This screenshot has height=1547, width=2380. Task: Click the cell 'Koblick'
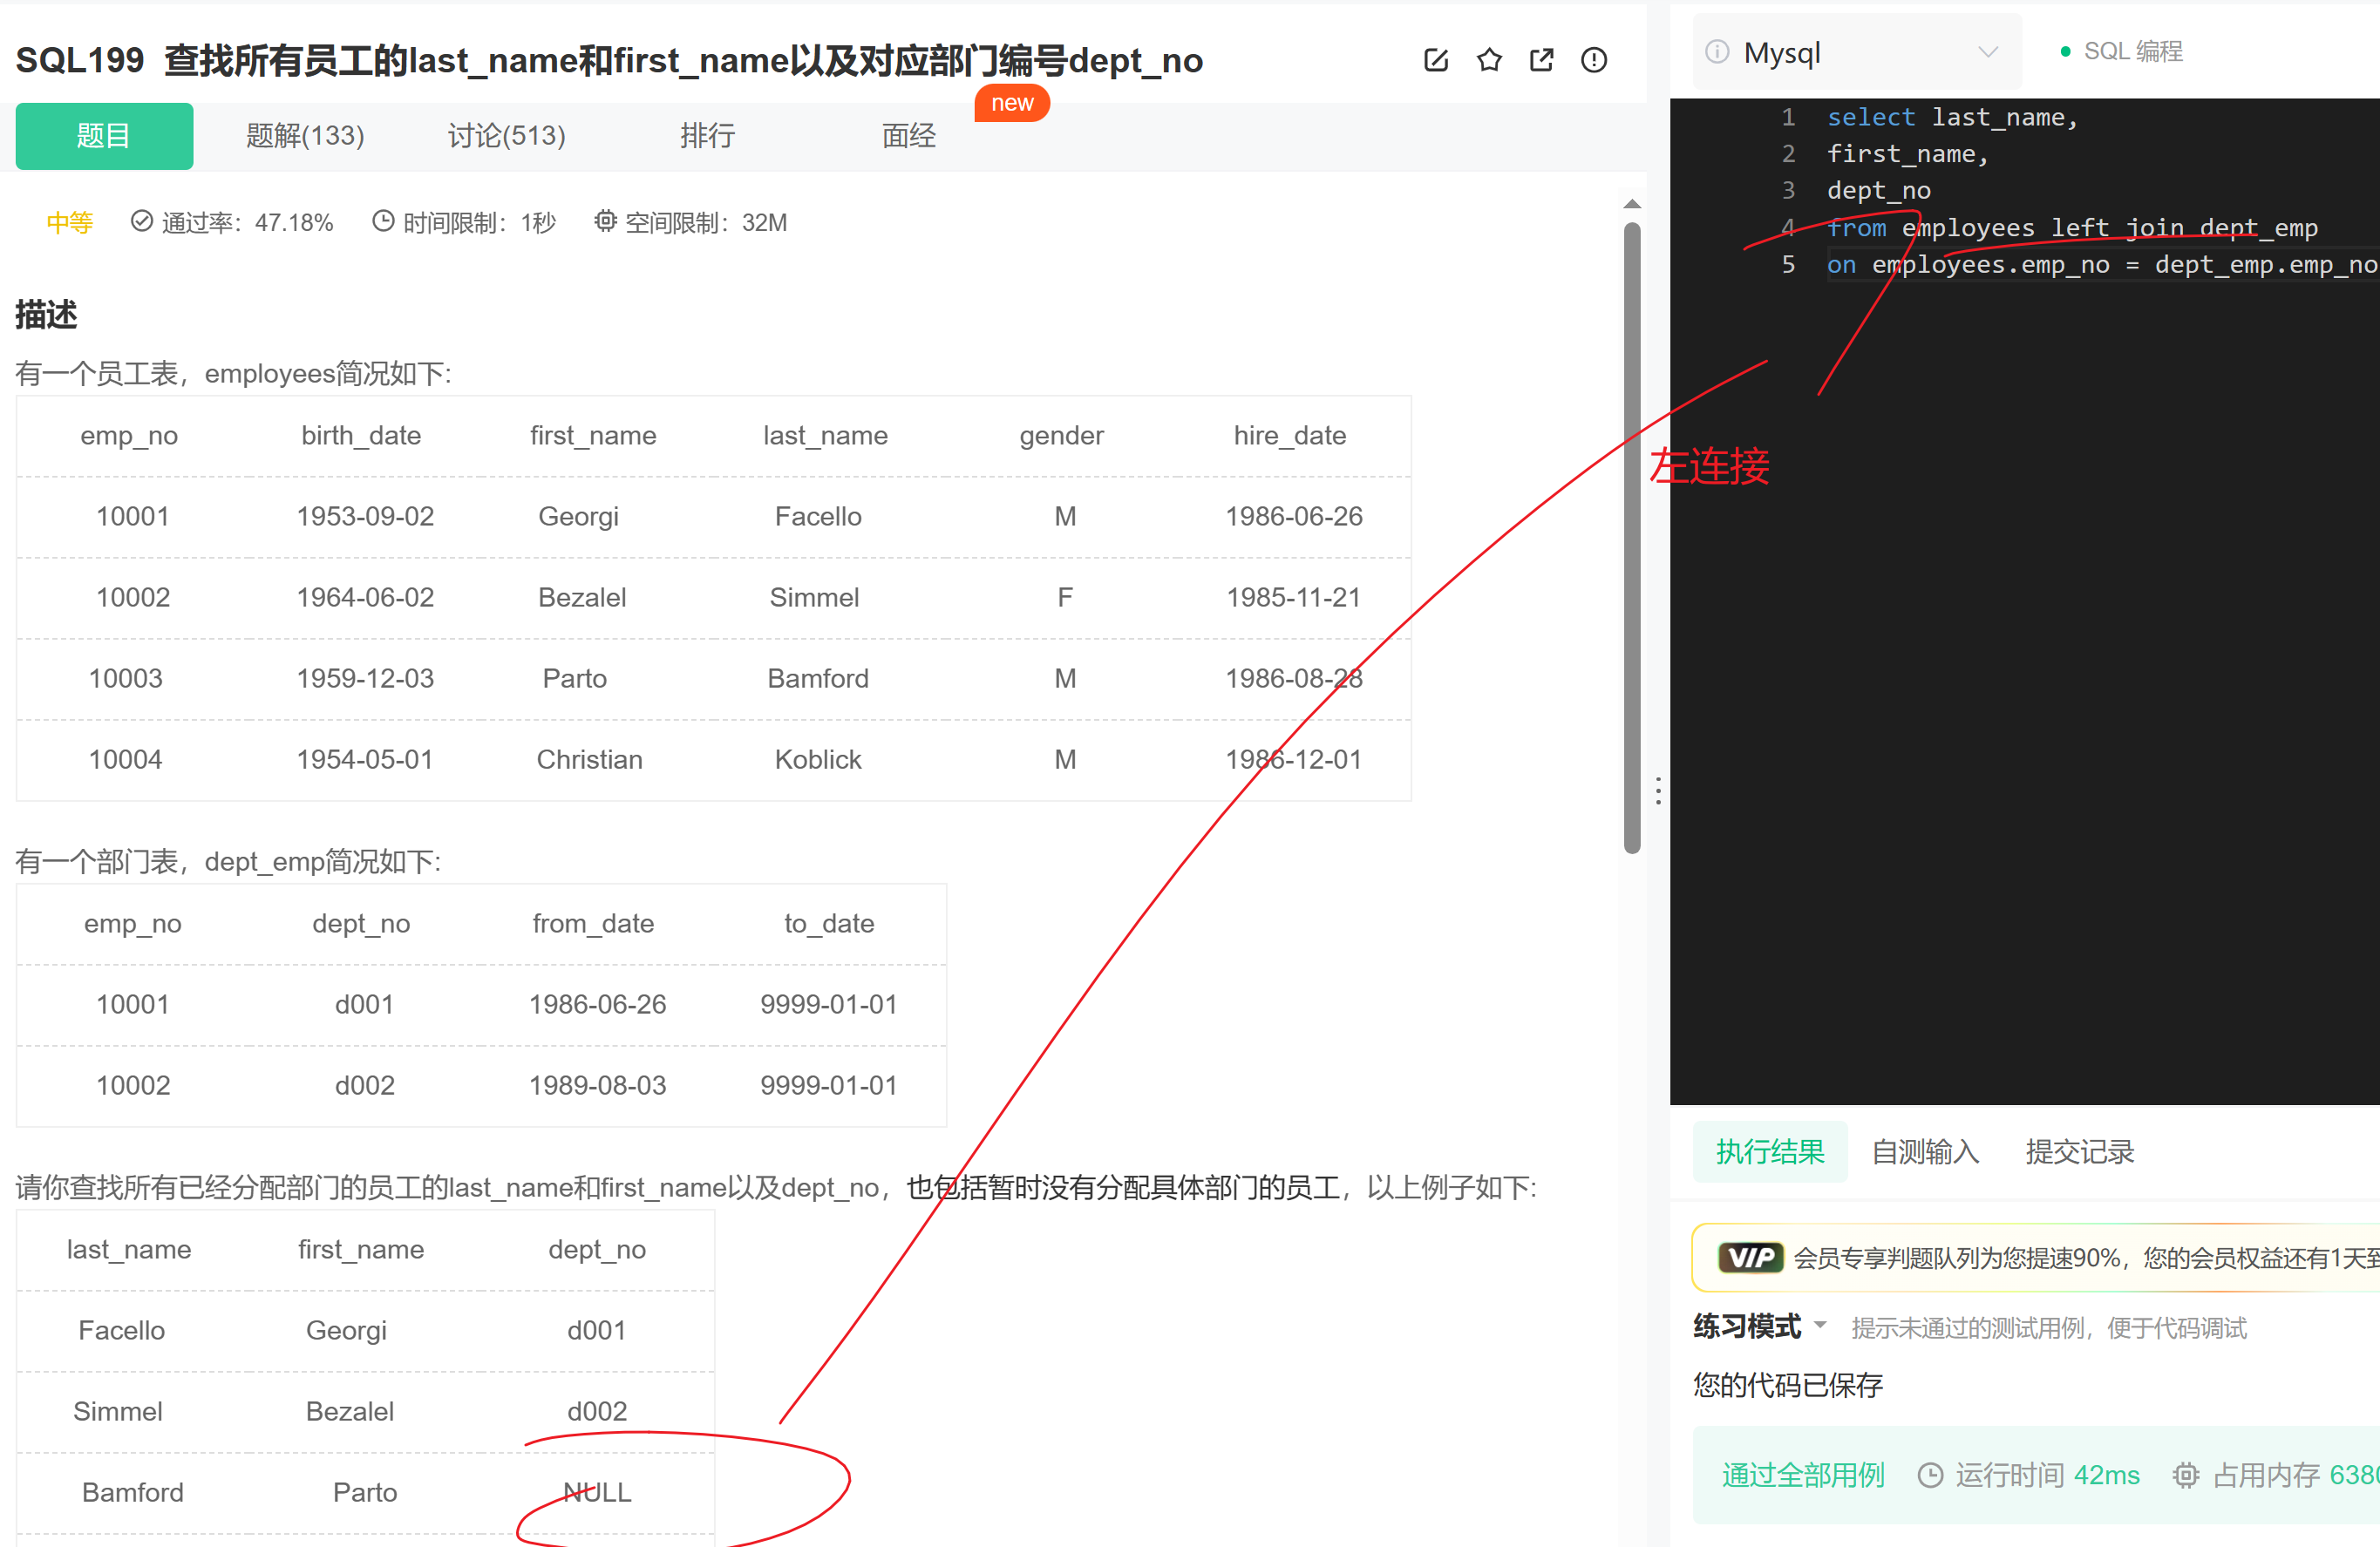pos(818,759)
